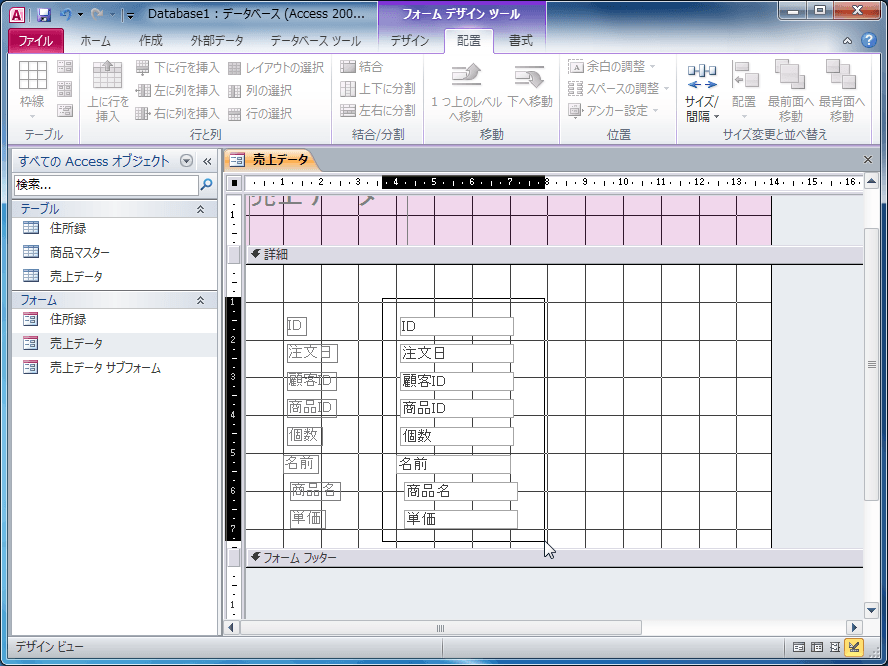
Task: Switch to 作成 ribbon tab
Action: tap(151, 41)
